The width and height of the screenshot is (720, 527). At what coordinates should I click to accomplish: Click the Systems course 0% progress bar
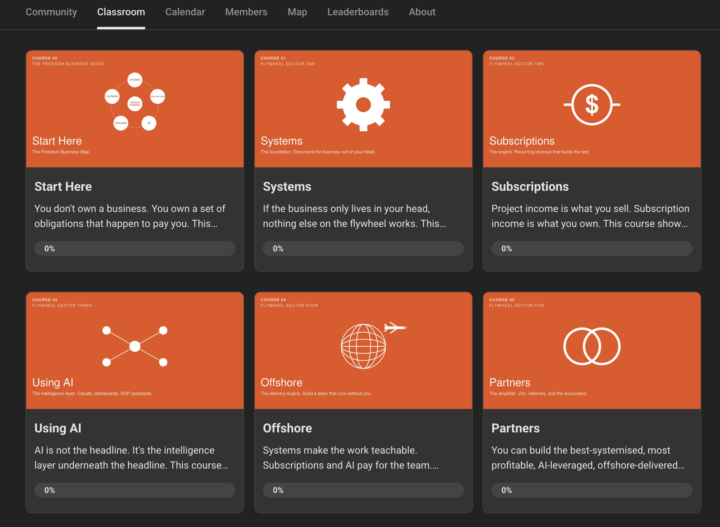363,248
